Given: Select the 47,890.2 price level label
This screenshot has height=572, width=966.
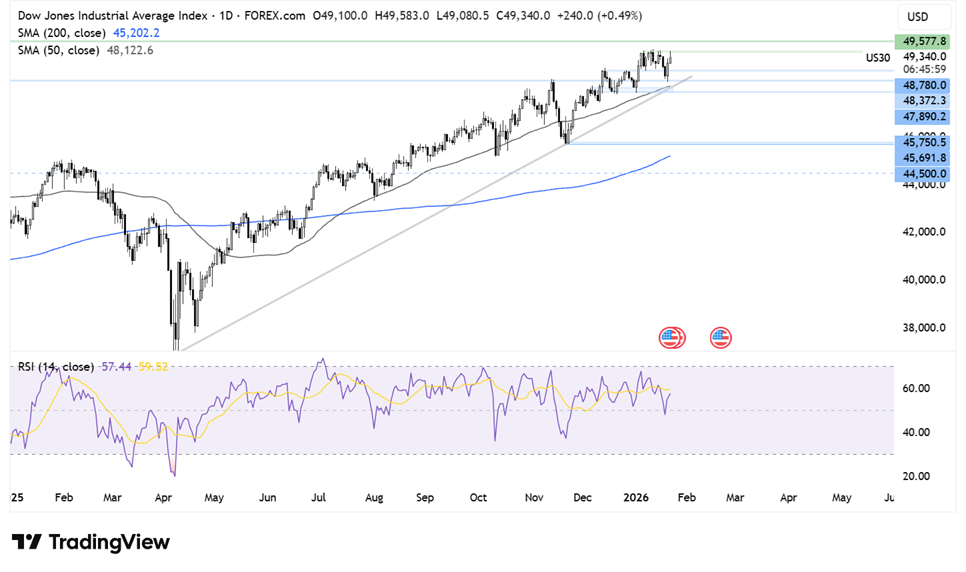Looking at the screenshot, I should pos(922,116).
